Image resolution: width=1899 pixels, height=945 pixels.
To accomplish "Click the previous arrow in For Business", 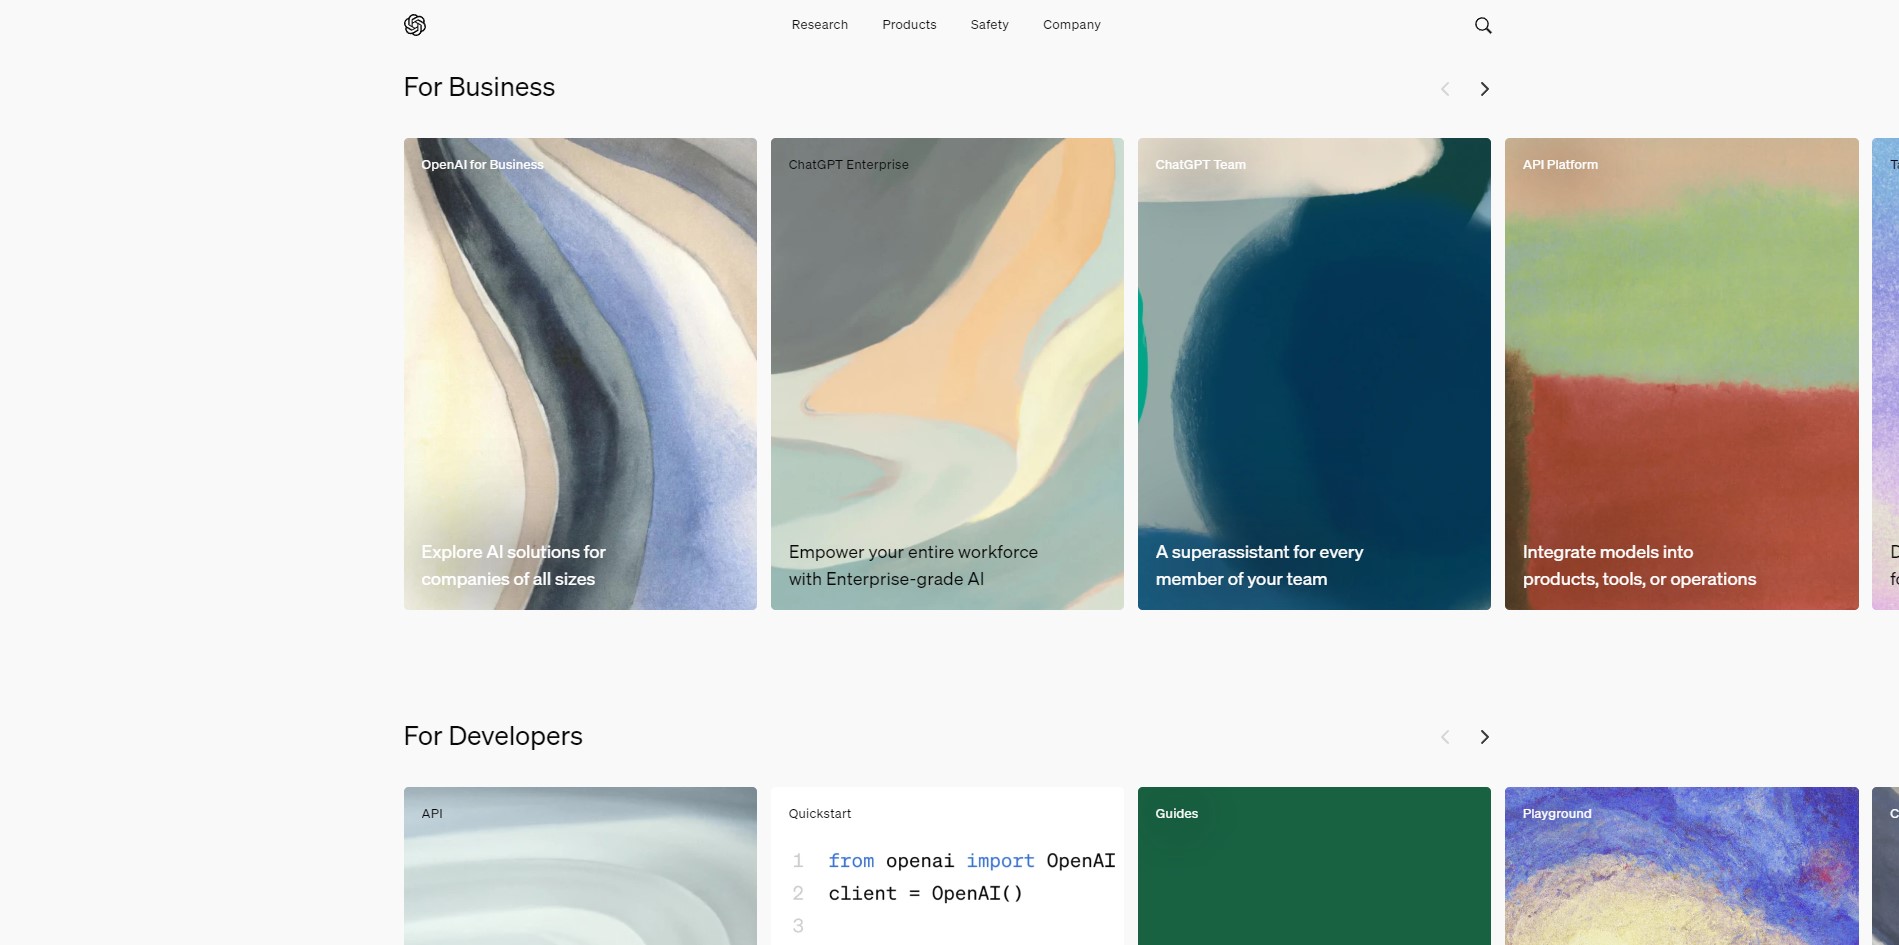I will (x=1445, y=89).
